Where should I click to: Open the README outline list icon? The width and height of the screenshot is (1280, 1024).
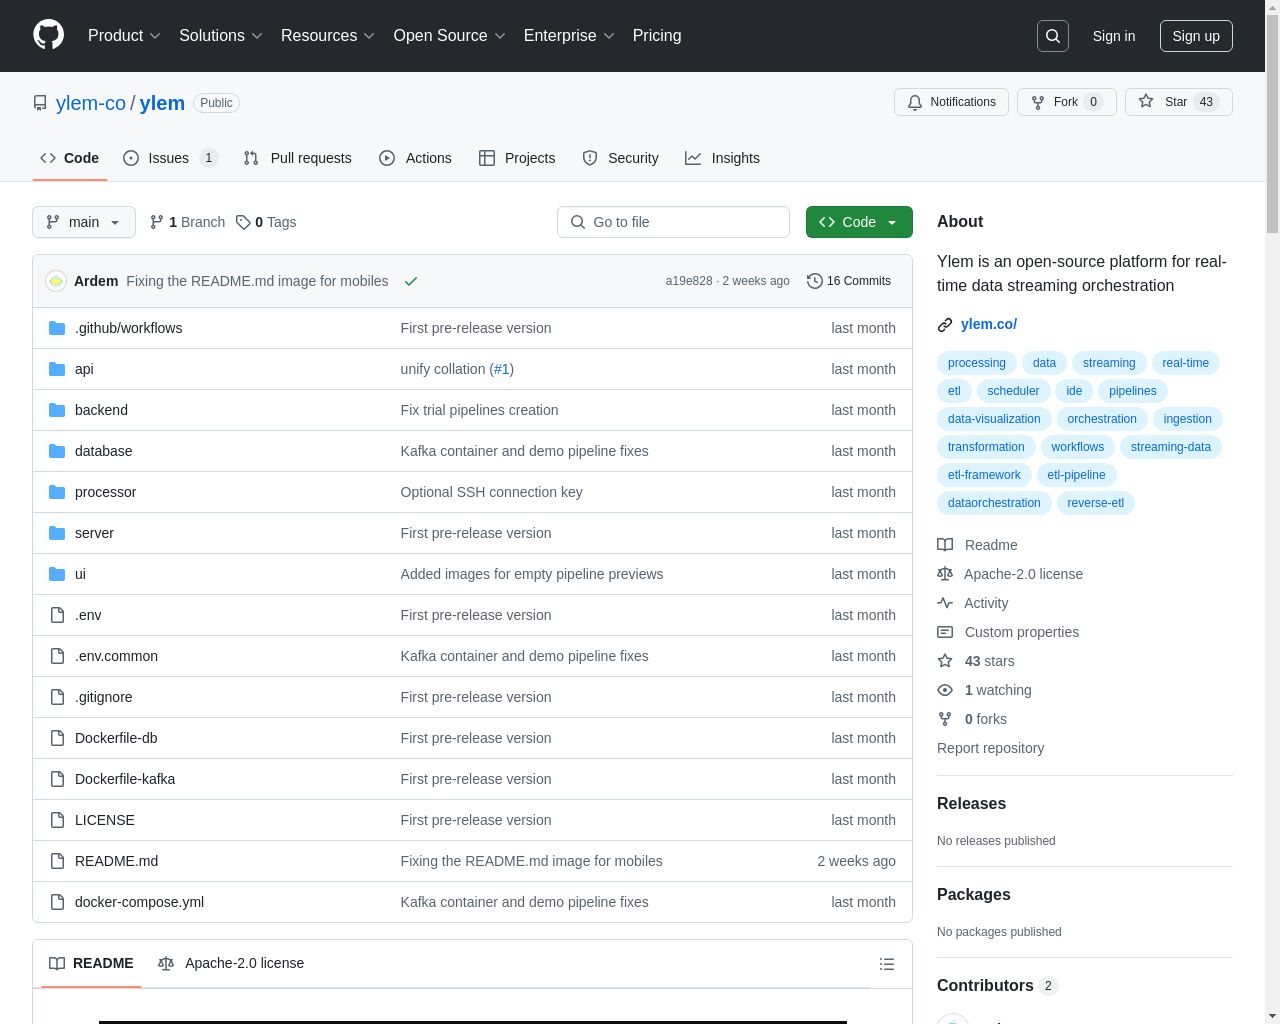(887, 964)
